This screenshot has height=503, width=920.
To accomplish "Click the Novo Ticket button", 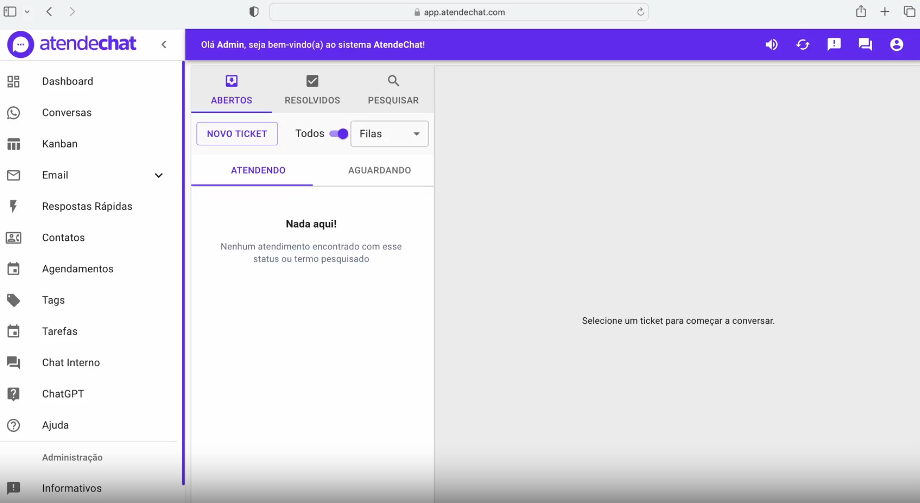I will click(x=237, y=134).
